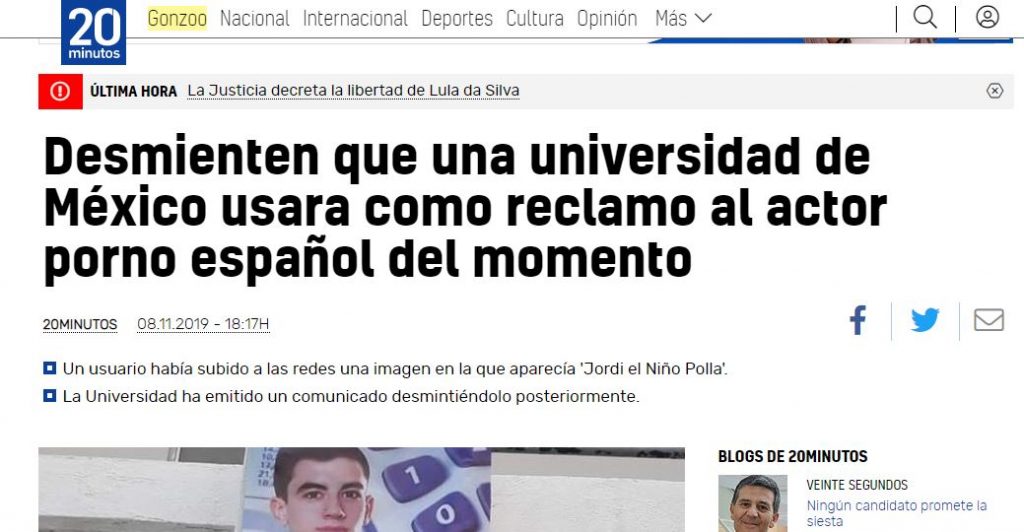Share article on Facebook

[x=857, y=321]
